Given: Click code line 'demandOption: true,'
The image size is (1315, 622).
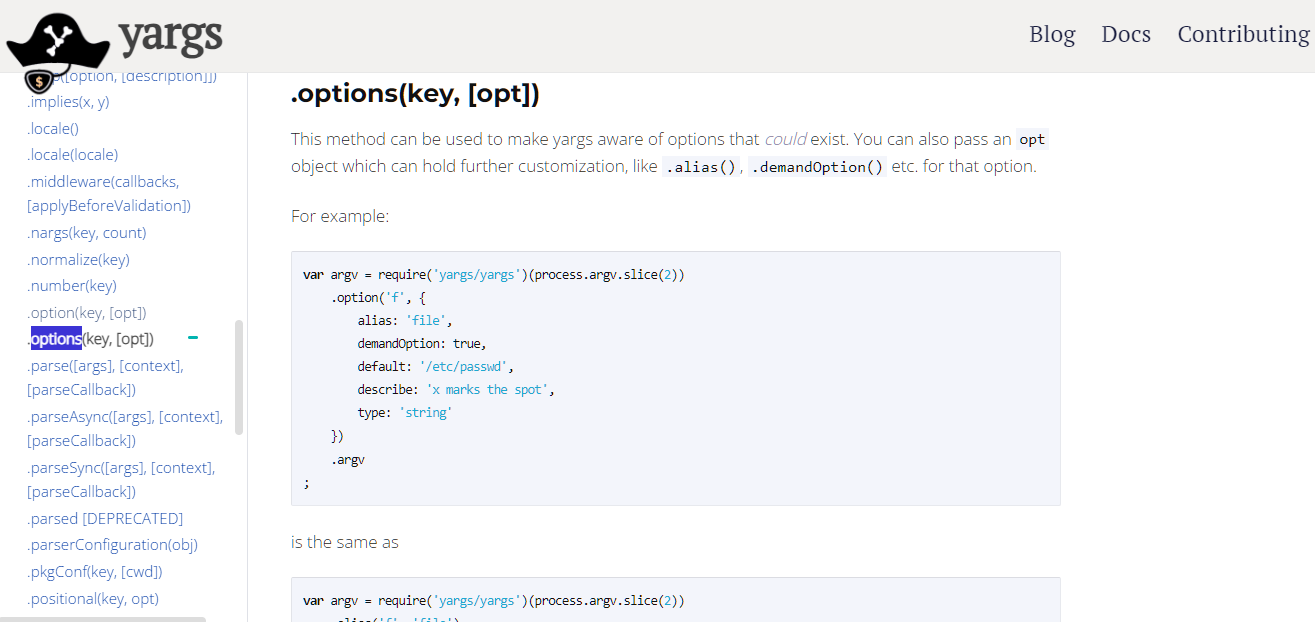Looking at the screenshot, I should click(422, 343).
